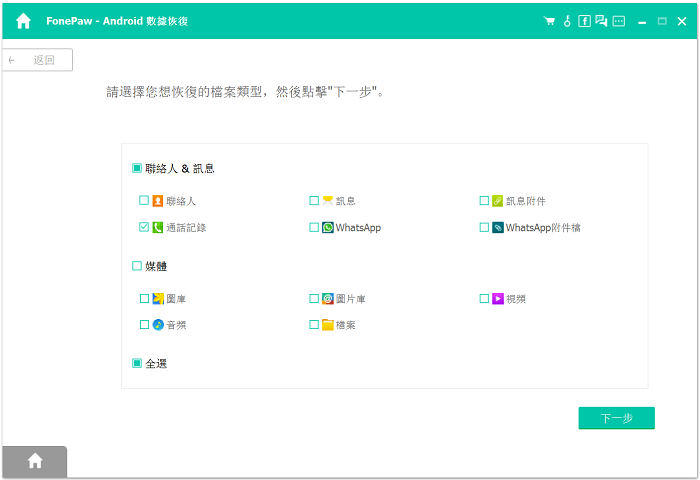Click the WhatsApp attachments icon

(x=498, y=227)
